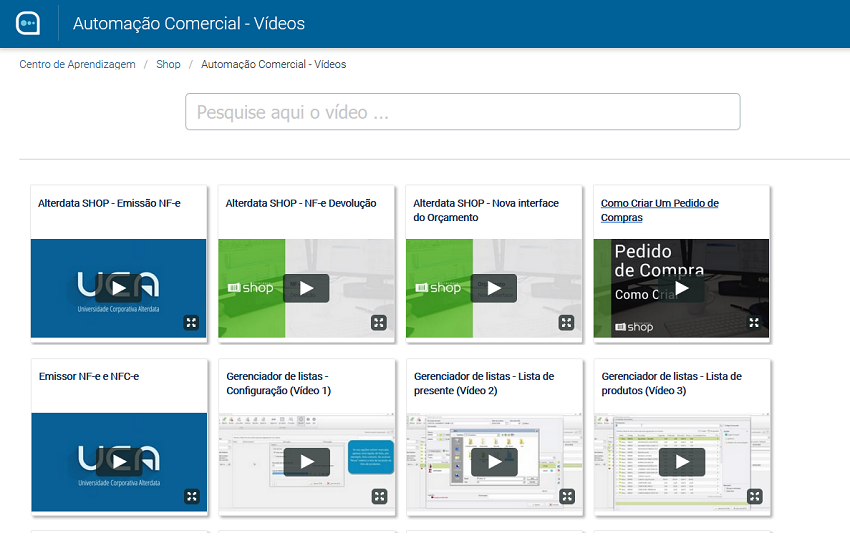Select 'Gerenciador de listas - Configuração (Vídeo 1)' title
Screen dimensions: 850x548
(x=279, y=383)
